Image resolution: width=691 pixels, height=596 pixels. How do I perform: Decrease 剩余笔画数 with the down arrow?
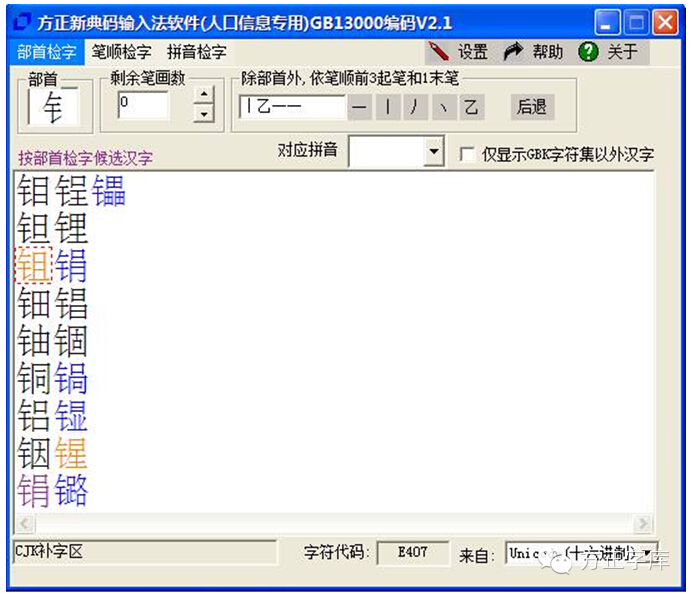click(204, 113)
